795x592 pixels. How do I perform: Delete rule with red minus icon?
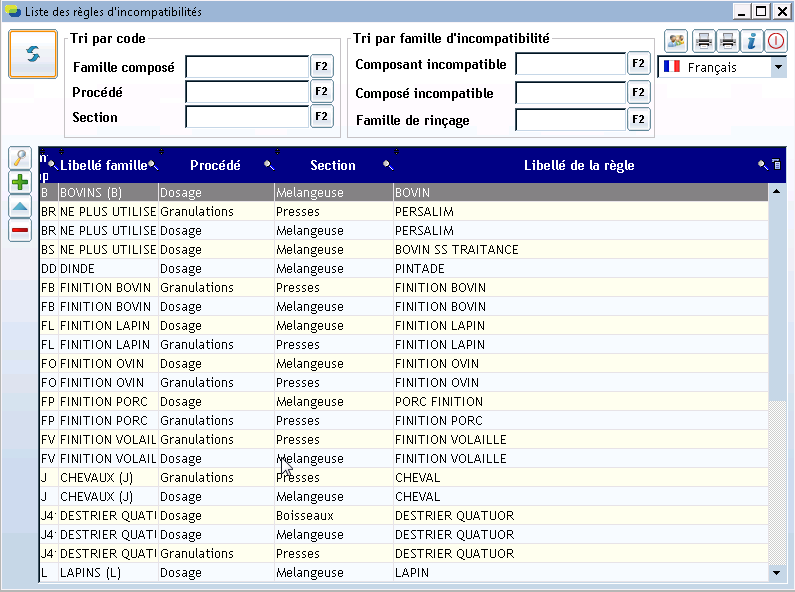(20, 231)
